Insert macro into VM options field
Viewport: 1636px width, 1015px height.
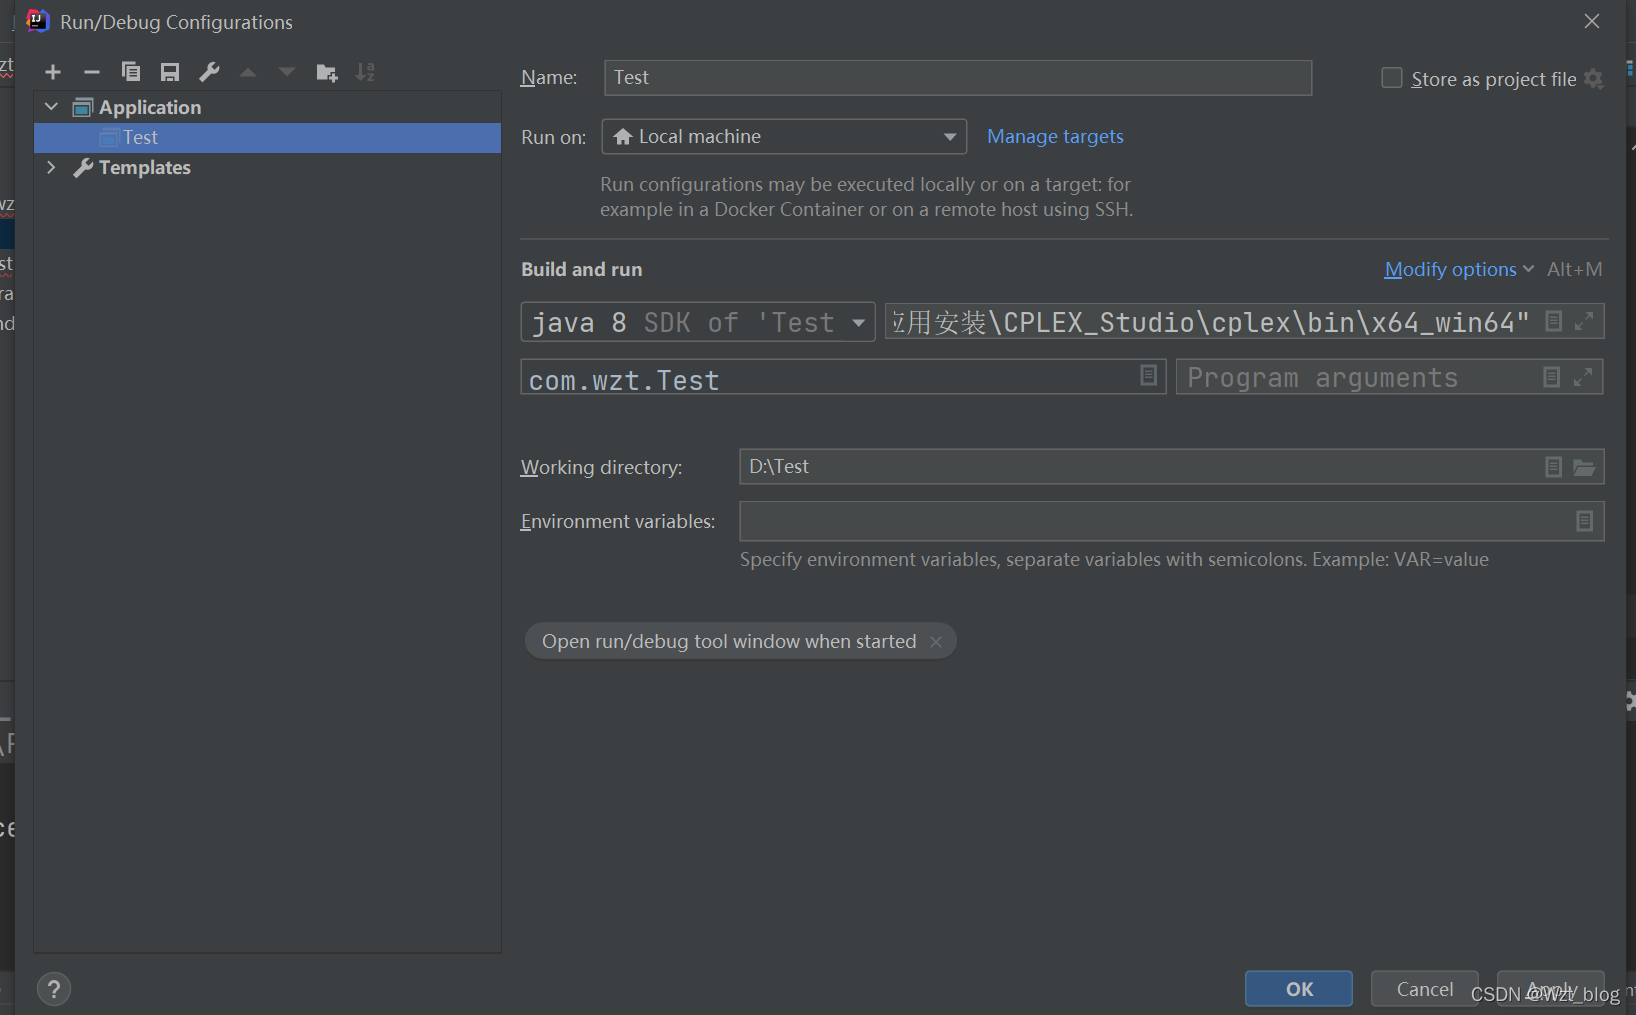pos(1553,321)
